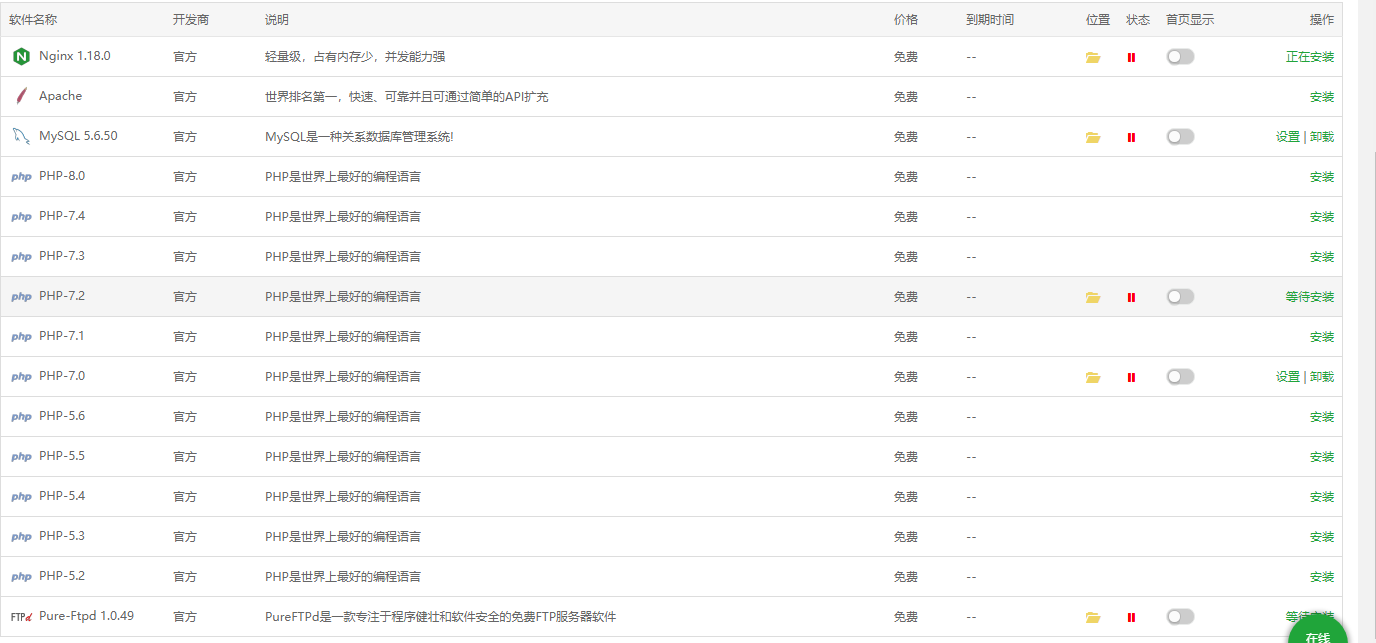Screen dimensions: 1376x643
Task: Install PHP-5.2 via its 安装 link
Action: (x=1322, y=577)
